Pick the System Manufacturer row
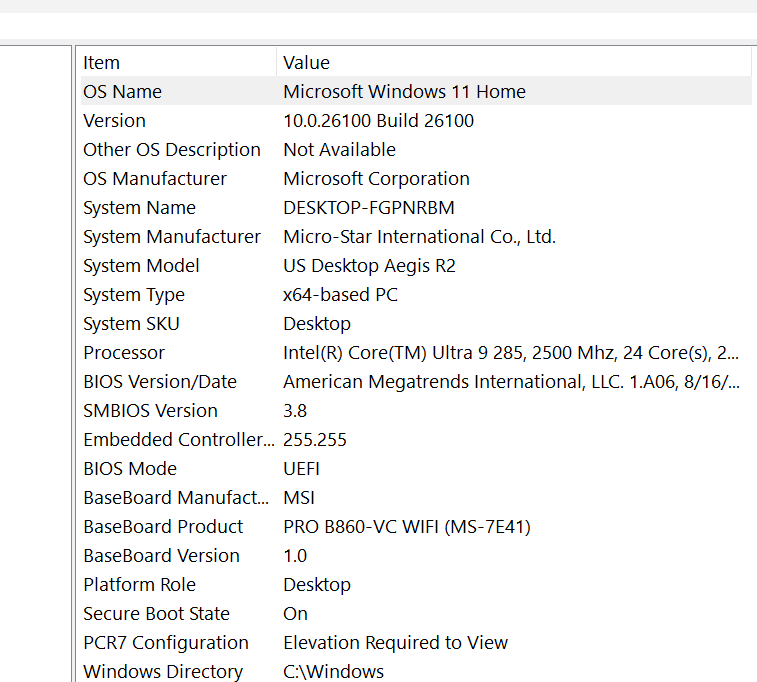The image size is (757, 682). (x=171, y=237)
